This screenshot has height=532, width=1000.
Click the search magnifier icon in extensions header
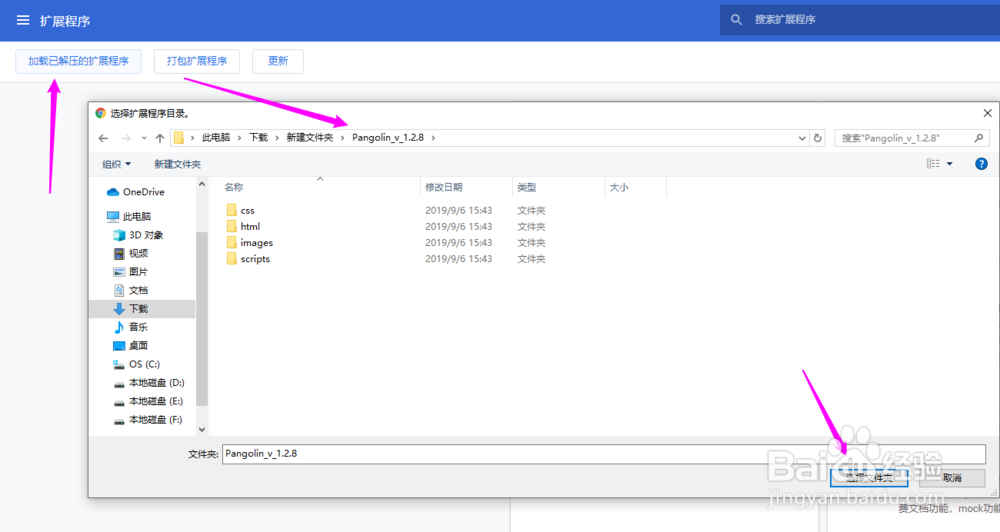pyautogui.click(x=736, y=20)
